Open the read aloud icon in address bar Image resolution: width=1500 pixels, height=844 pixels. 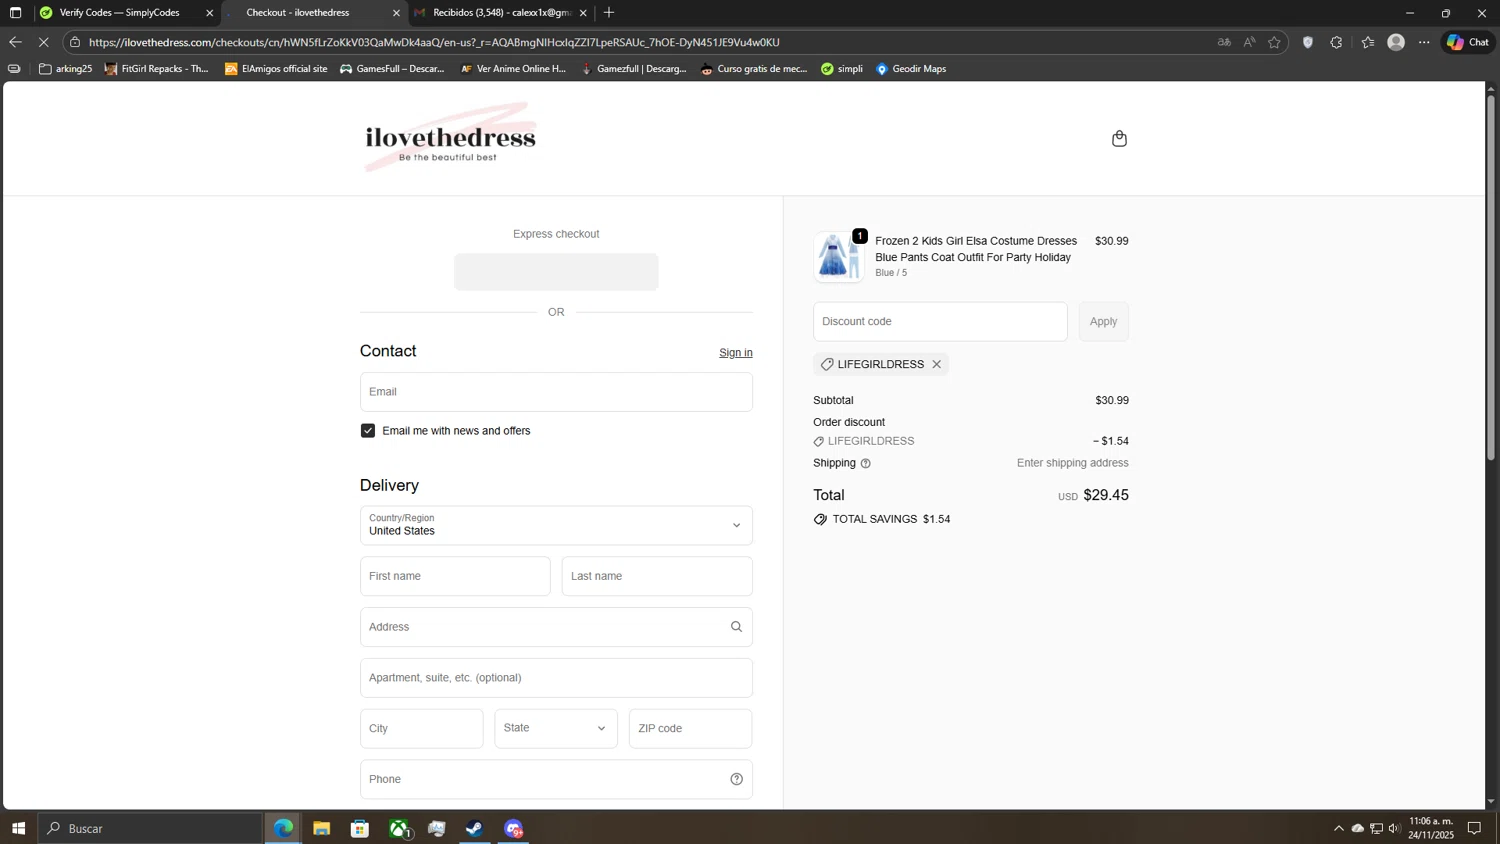(x=1249, y=42)
